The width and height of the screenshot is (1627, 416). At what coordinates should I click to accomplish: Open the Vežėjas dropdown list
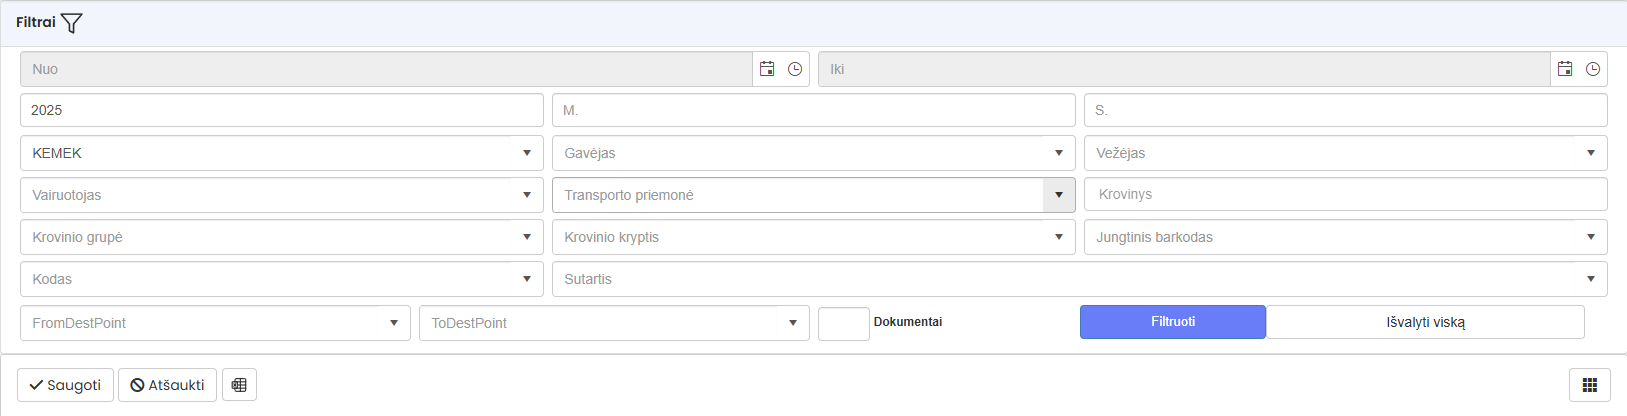pyautogui.click(x=1590, y=153)
